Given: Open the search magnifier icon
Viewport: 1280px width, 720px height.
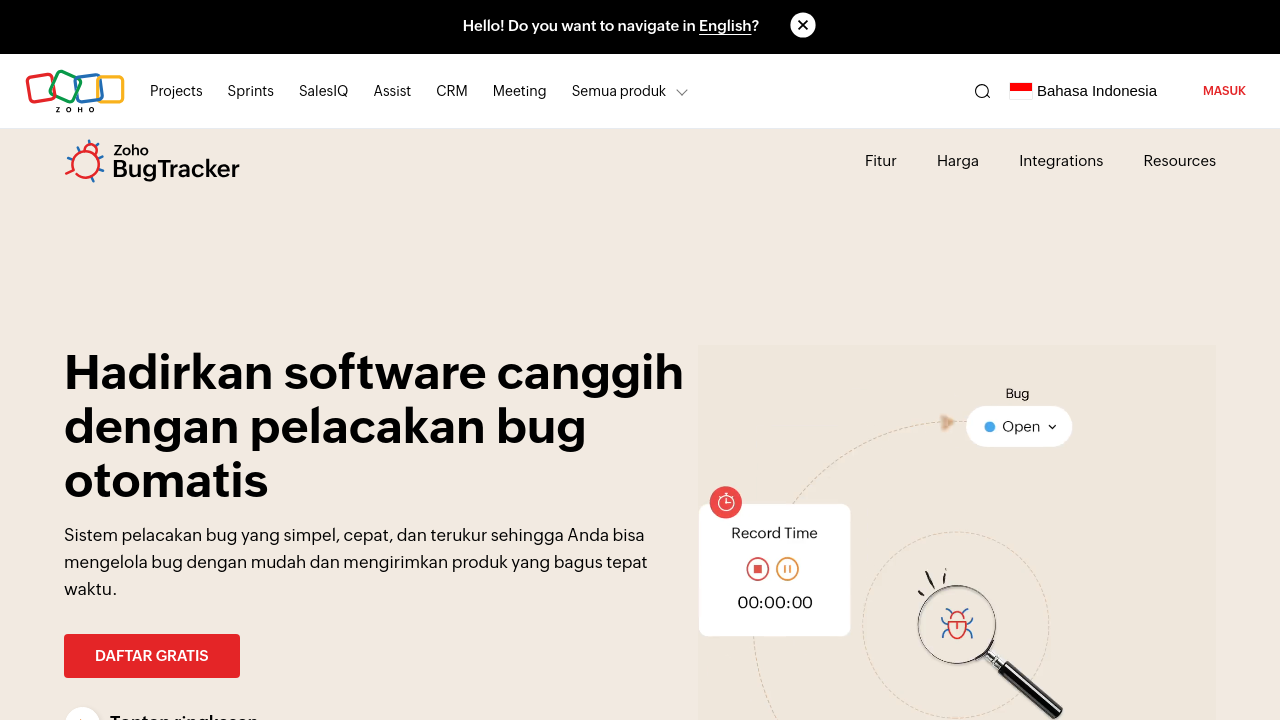Looking at the screenshot, I should tap(982, 91).
